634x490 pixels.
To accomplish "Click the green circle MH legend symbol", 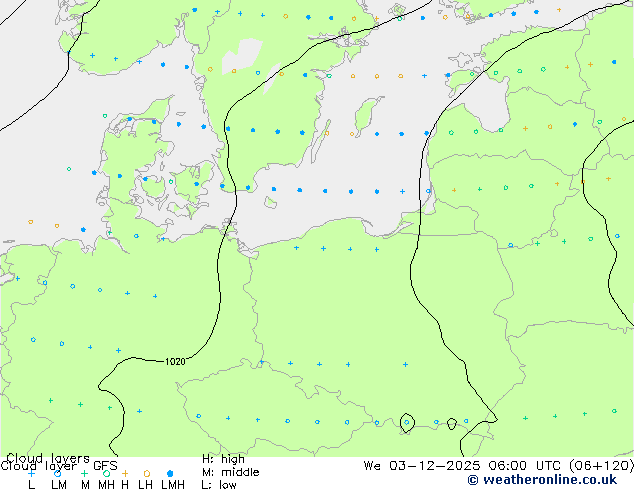I will (106, 473).
